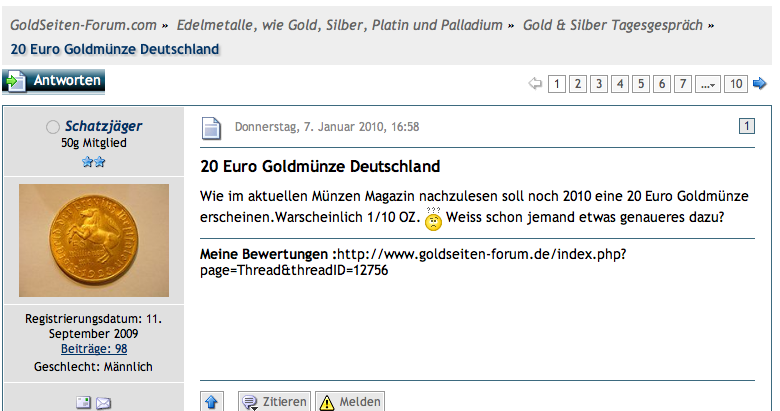
Task: Open post number 1 permalink
Action: pyautogui.click(x=747, y=126)
